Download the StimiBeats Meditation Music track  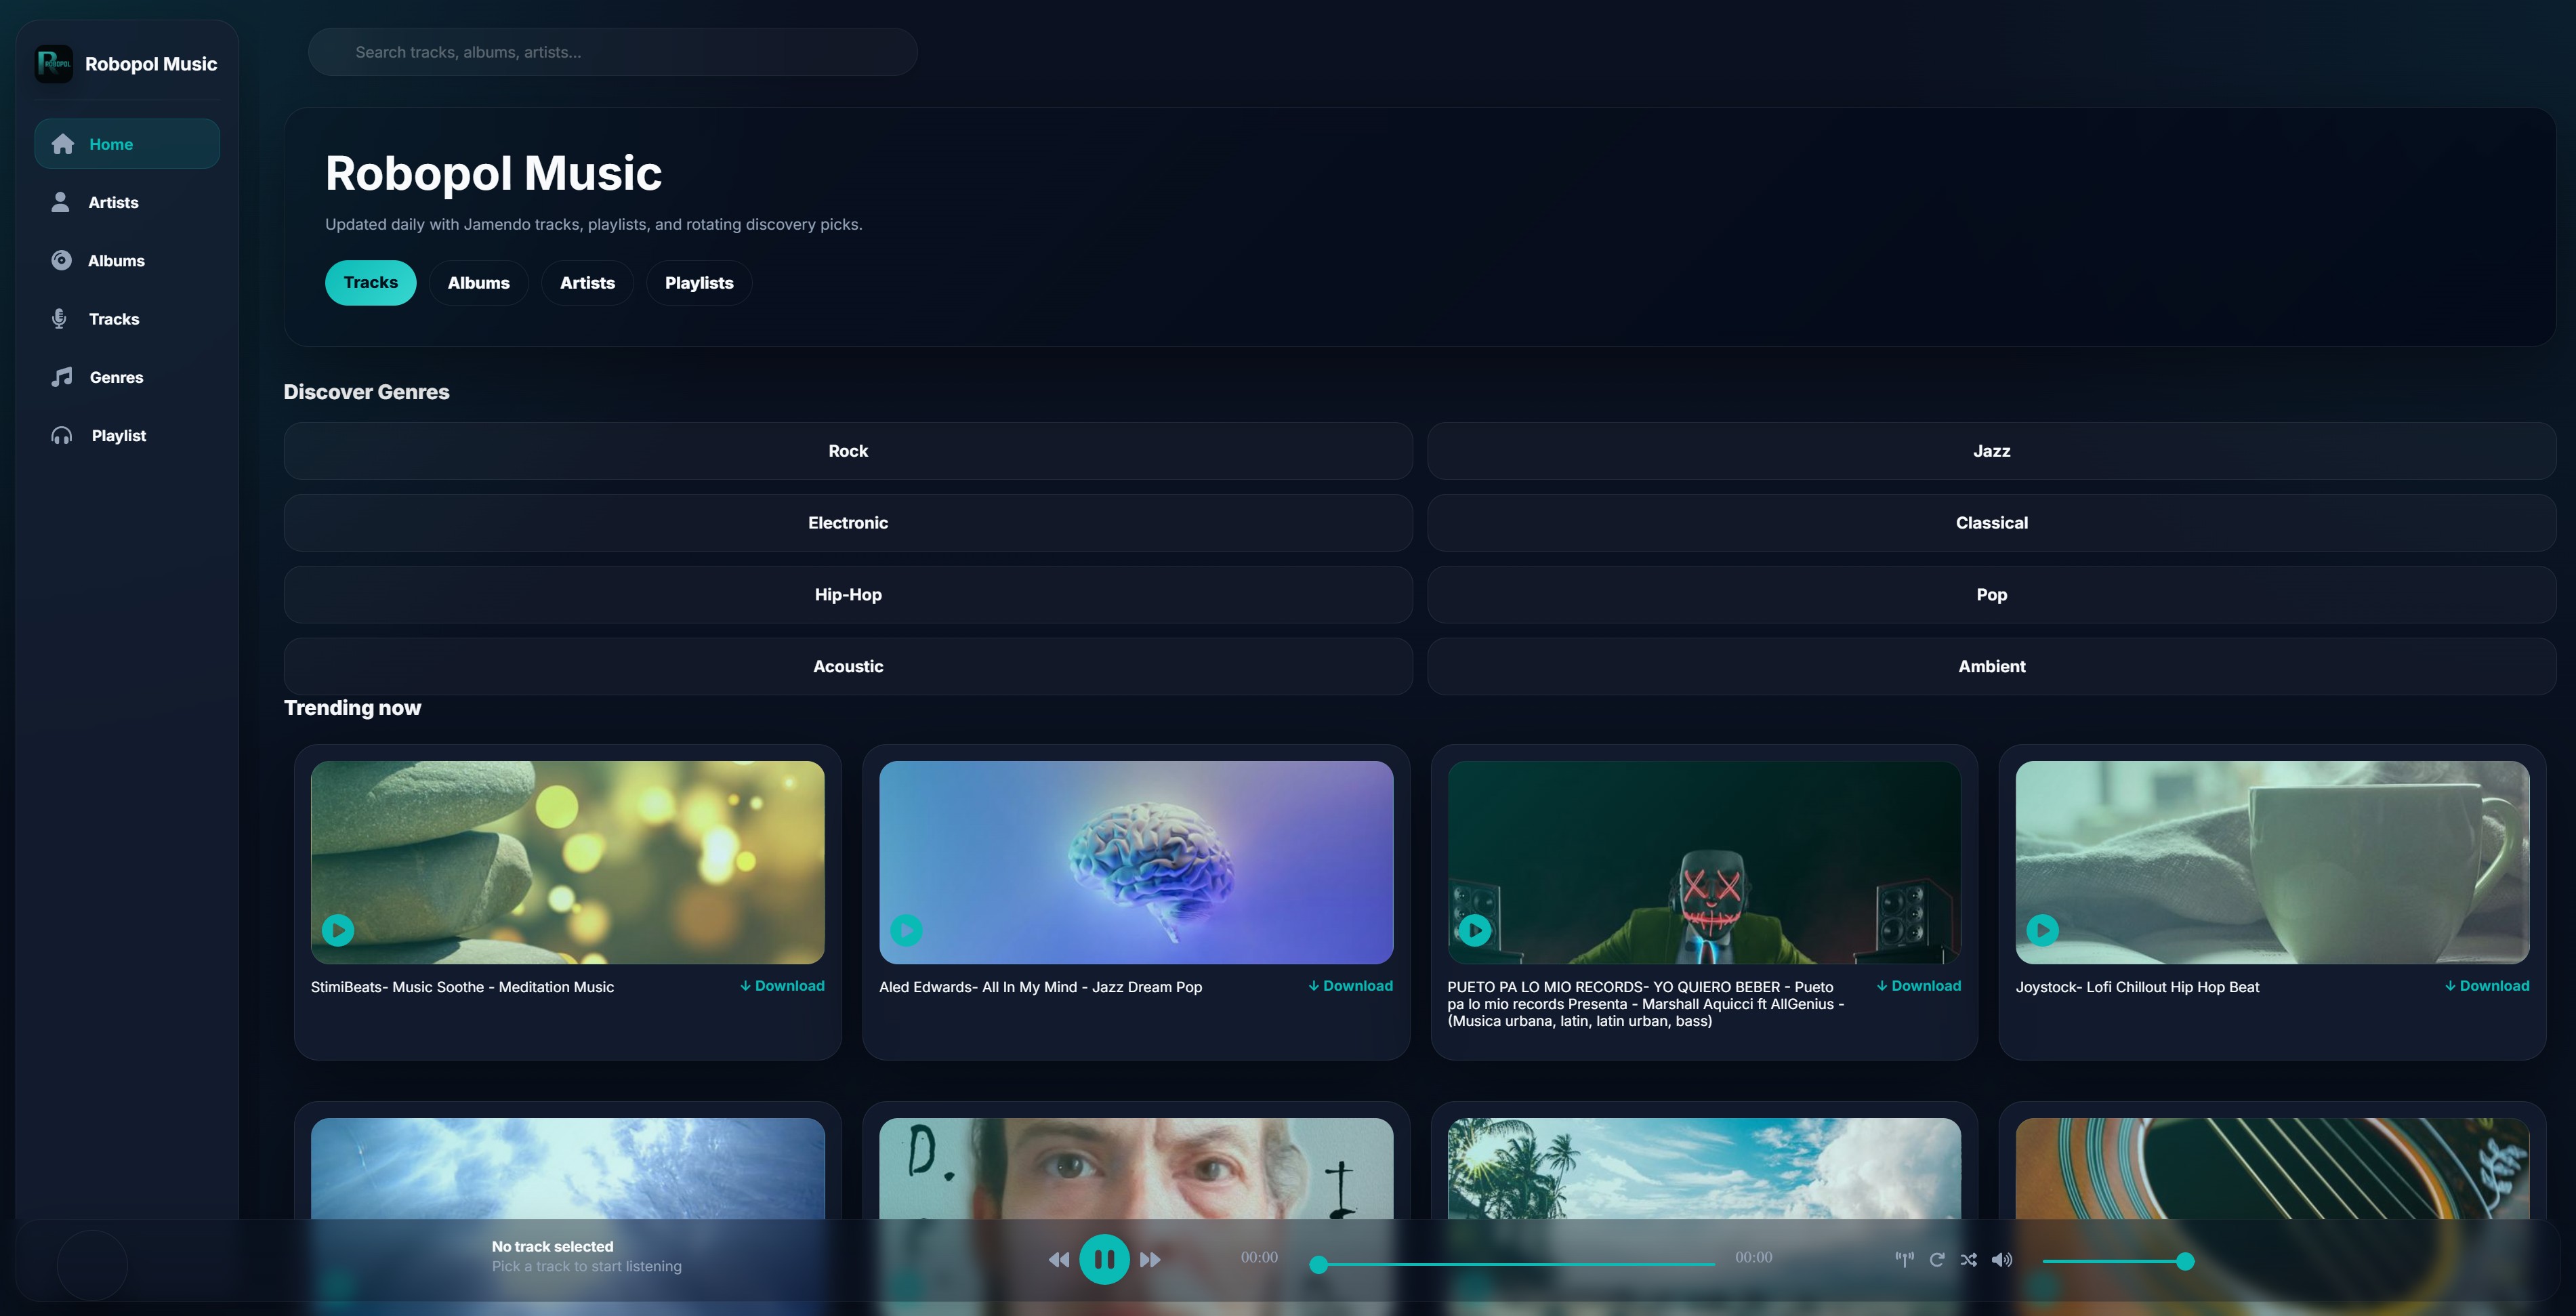[782, 986]
